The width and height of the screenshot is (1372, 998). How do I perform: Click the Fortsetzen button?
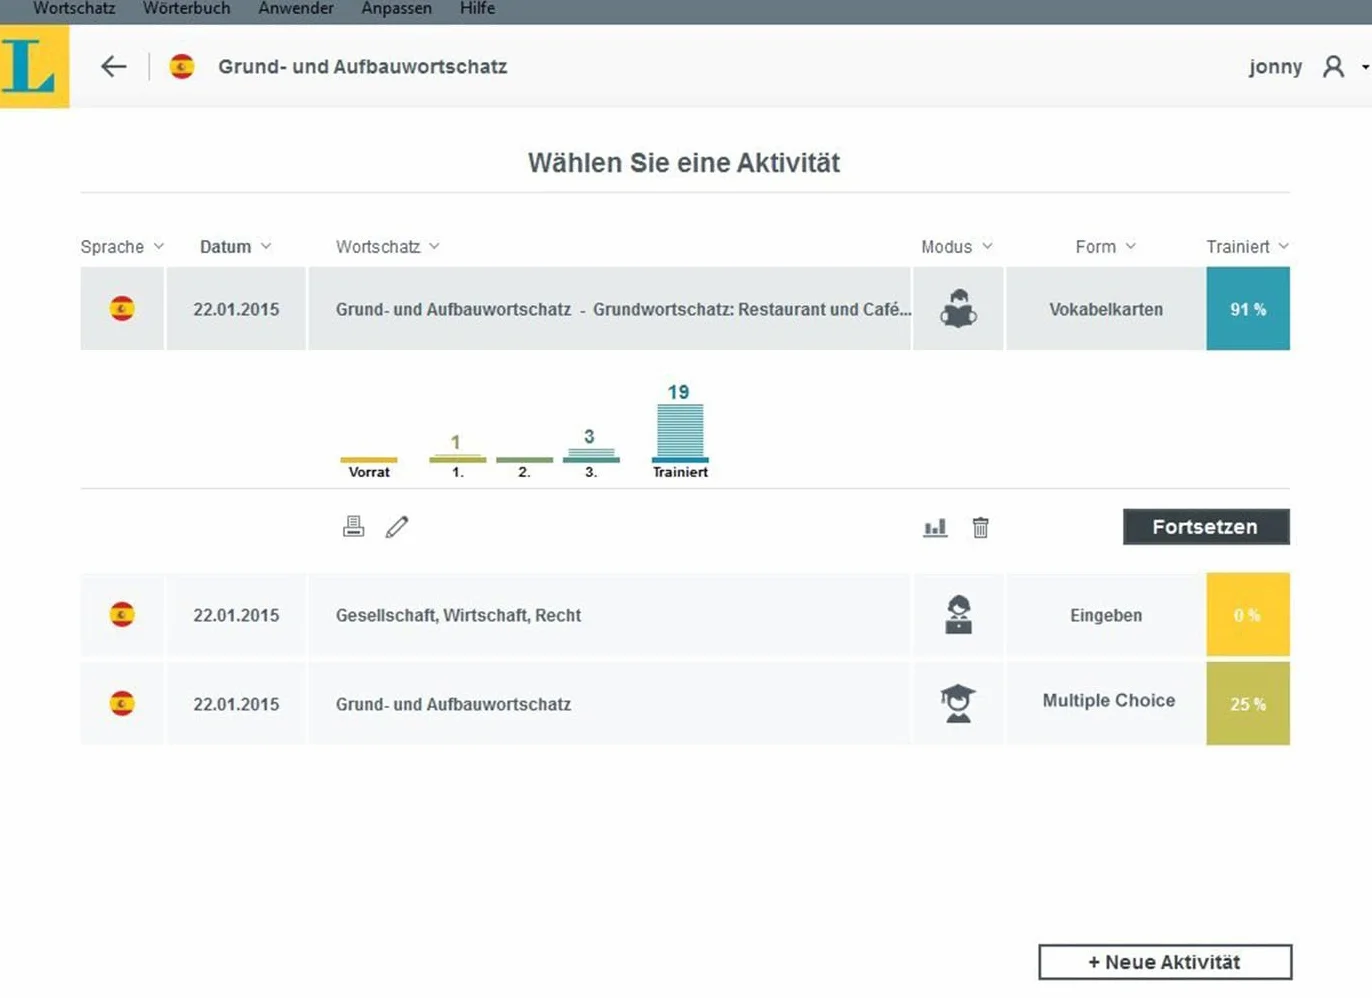(x=1206, y=527)
